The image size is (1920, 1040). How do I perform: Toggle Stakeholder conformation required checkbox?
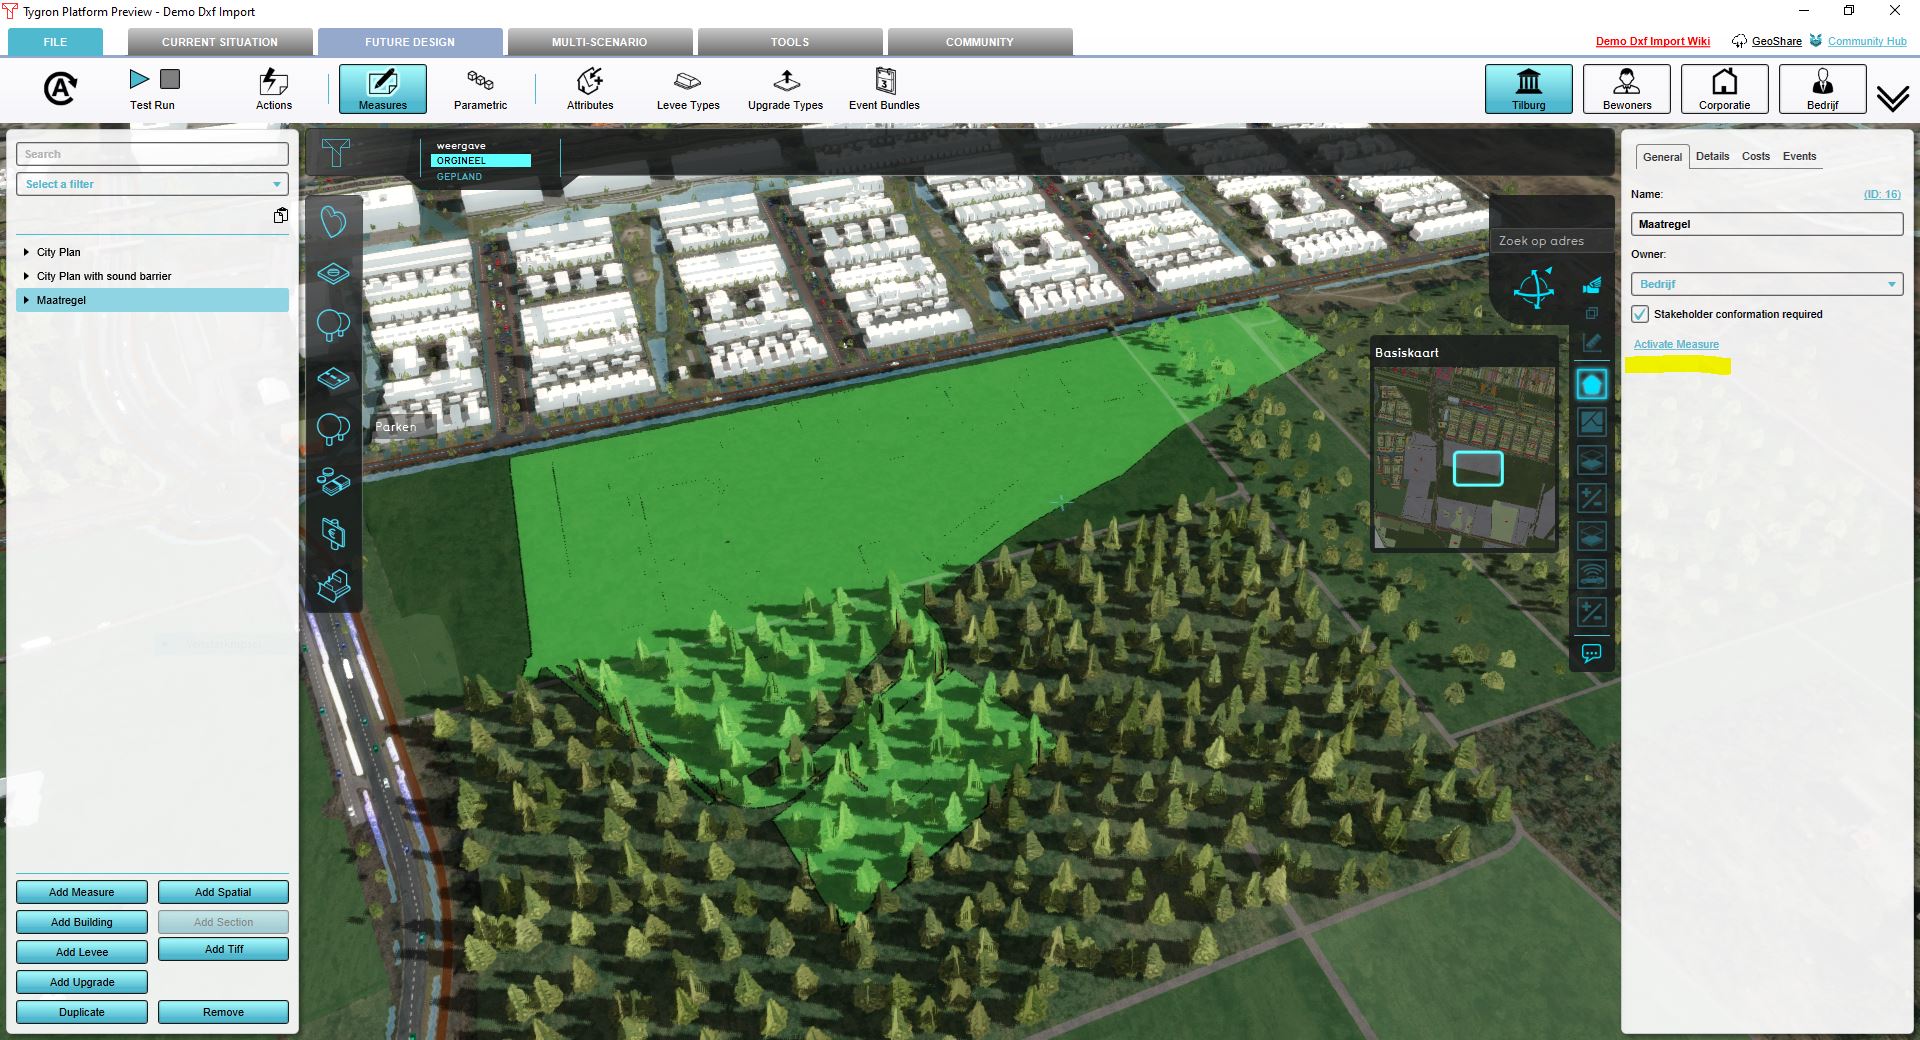point(1640,314)
